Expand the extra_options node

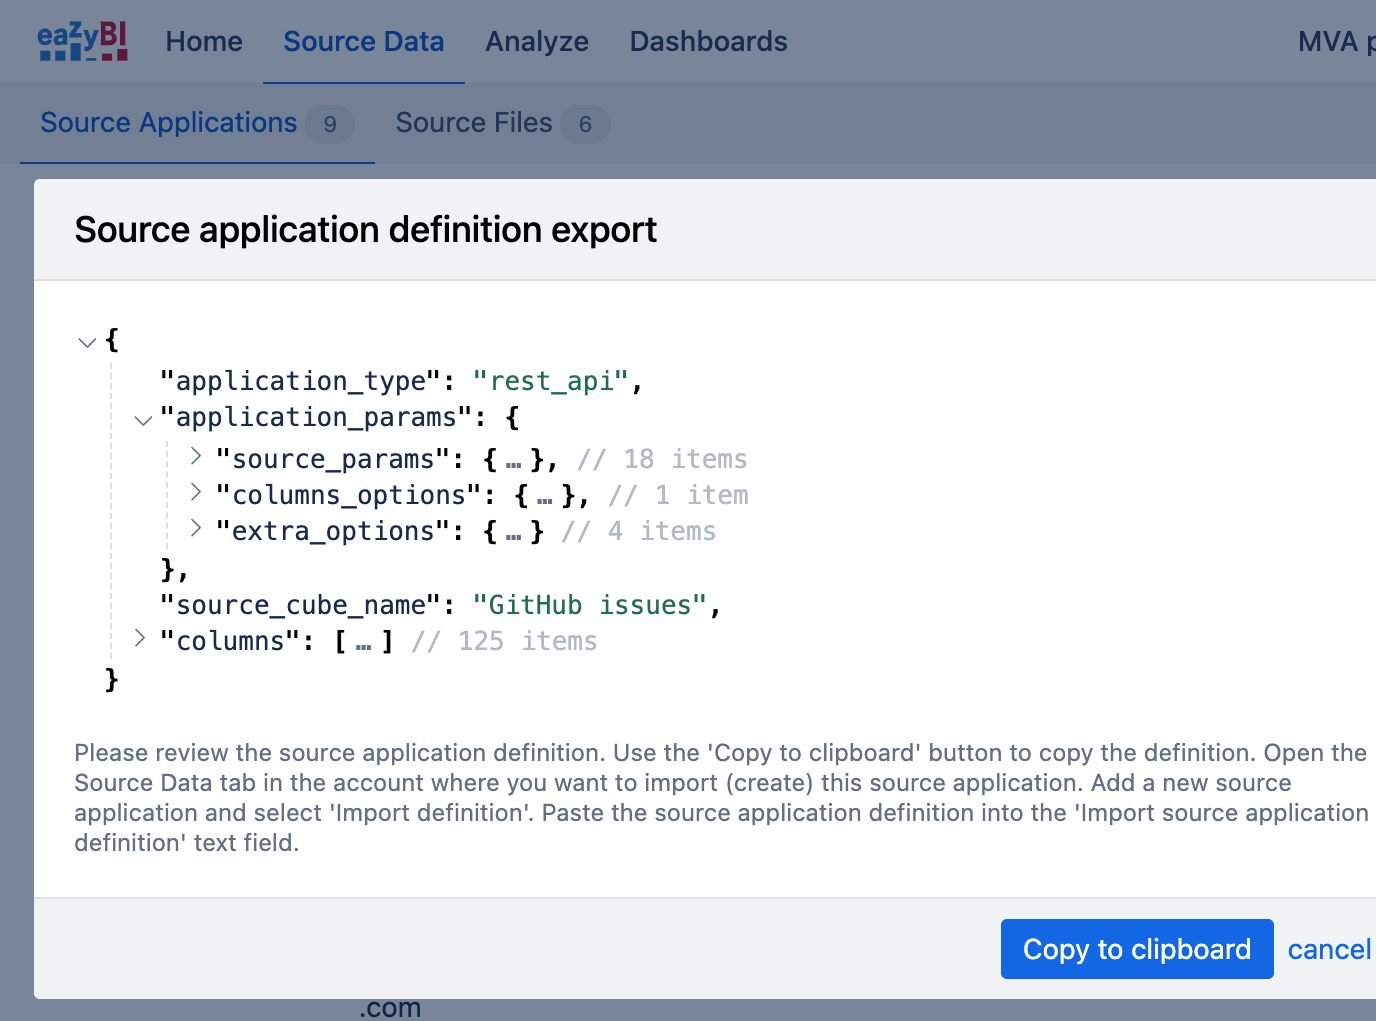196,528
